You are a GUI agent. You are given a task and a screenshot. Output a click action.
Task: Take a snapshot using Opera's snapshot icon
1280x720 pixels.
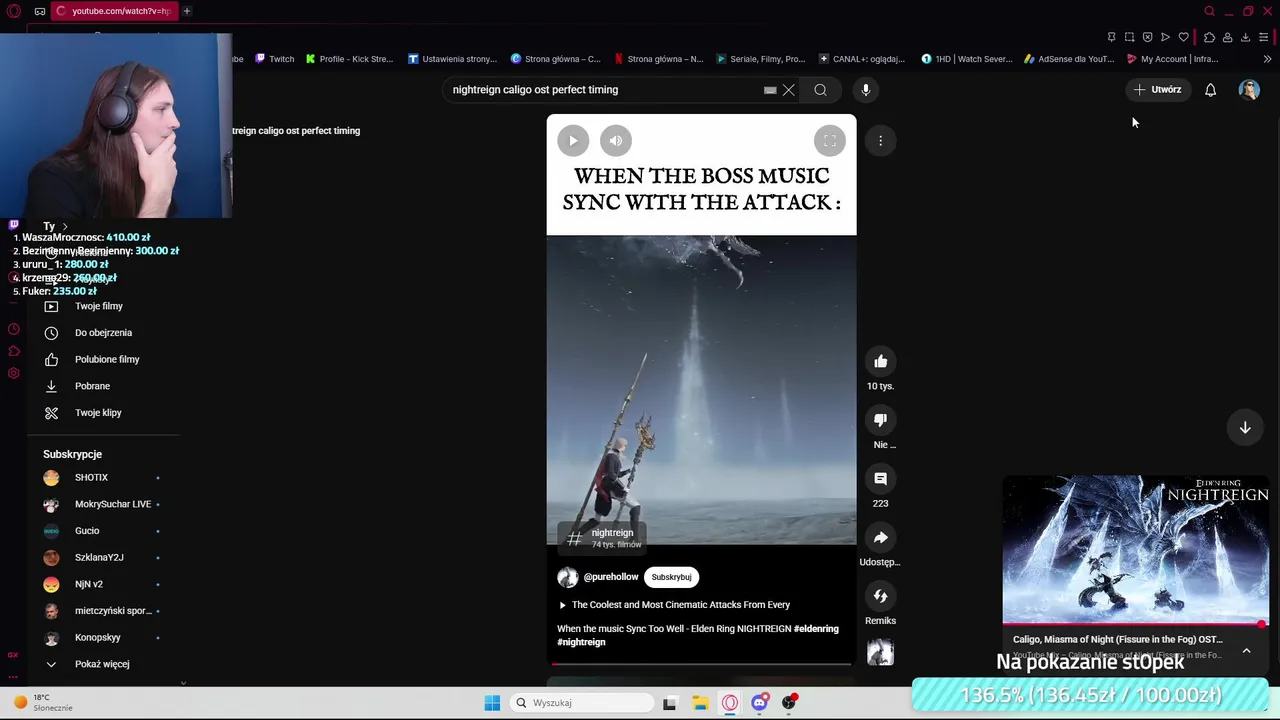(1129, 37)
